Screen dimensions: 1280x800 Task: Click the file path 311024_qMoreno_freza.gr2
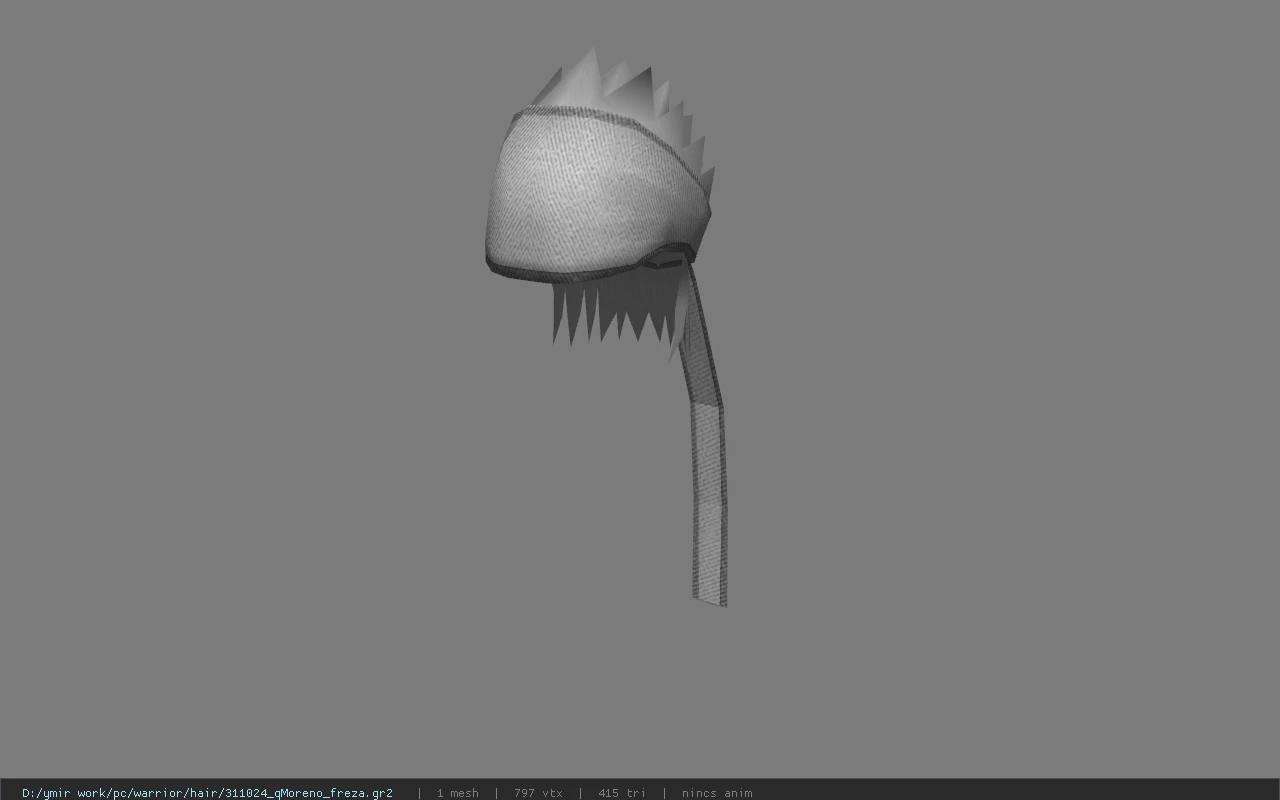click(207, 793)
